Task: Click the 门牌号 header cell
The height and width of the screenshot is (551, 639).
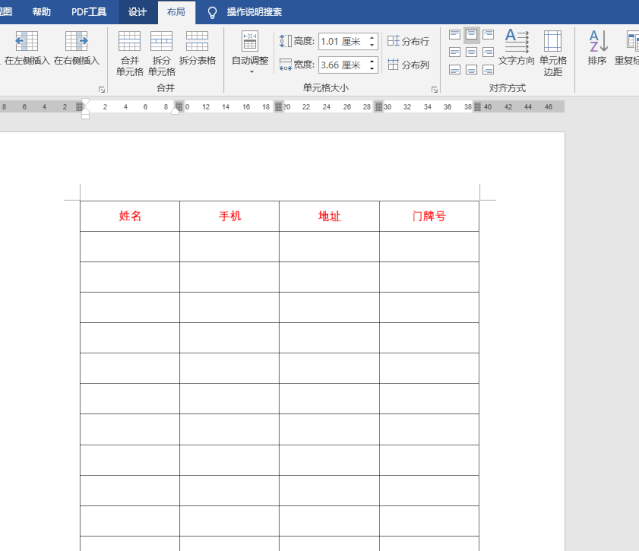Action: pos(429,216)
